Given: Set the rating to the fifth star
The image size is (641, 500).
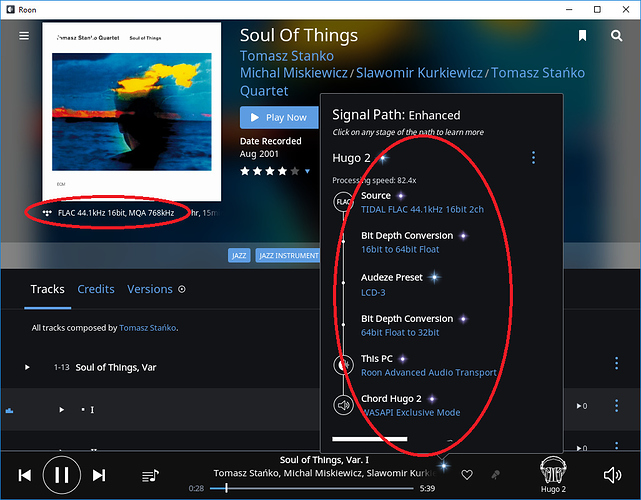Looking at the screenshot, I should 295,171.
